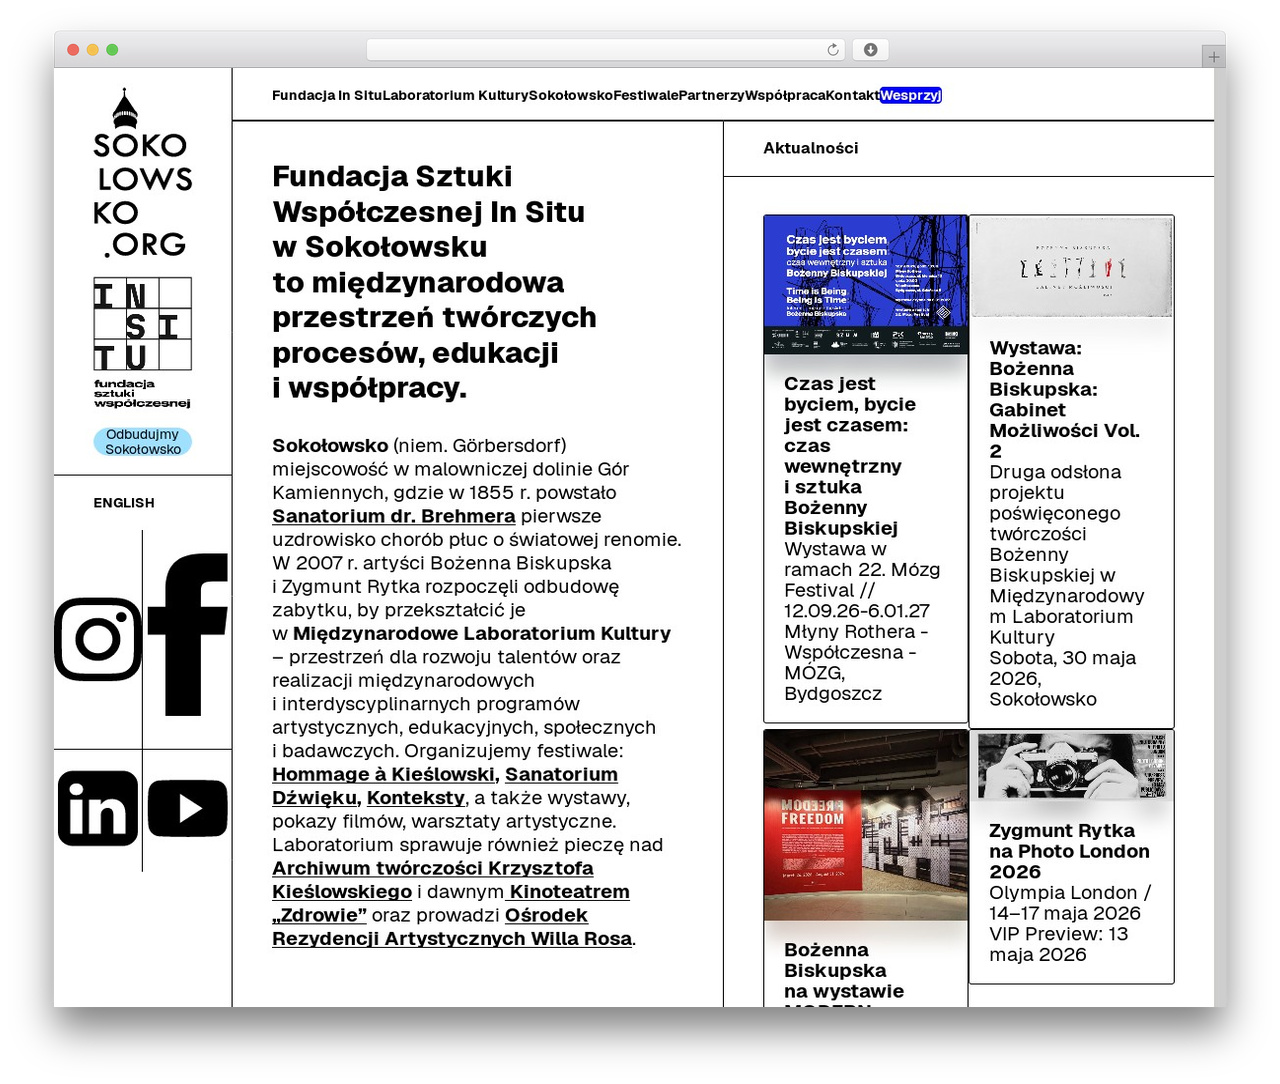
Task: Open Laboratorium Kultury menu item
Action: pyautogui.click(x=456, y=95)
